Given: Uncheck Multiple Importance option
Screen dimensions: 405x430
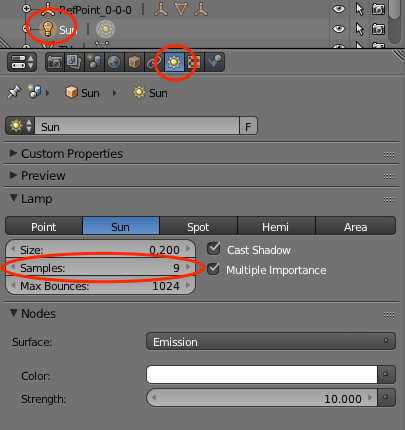Looking at the screenshot, I should pos(214,269).
